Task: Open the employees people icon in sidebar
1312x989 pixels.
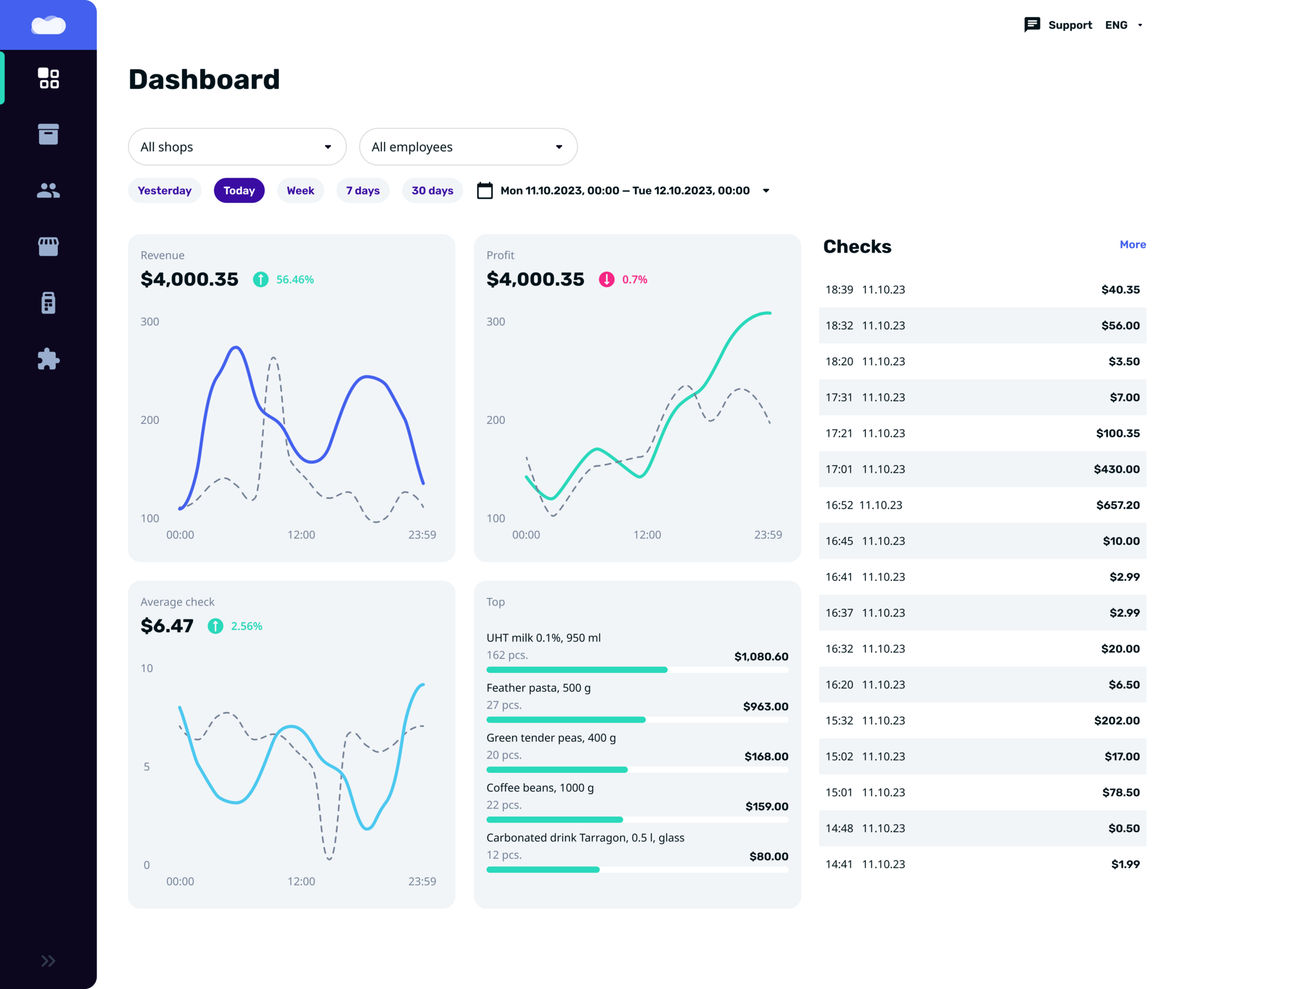Action: (48, 190)
